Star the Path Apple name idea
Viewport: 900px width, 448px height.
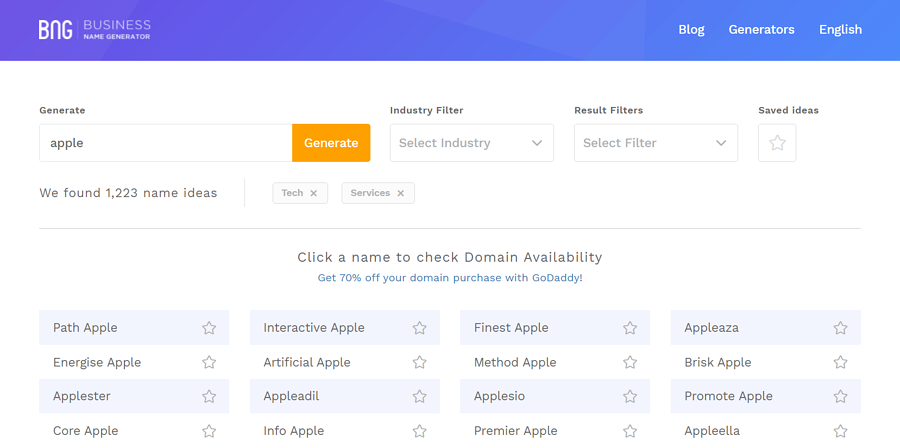pyautogui.click(x=209, y=328)
